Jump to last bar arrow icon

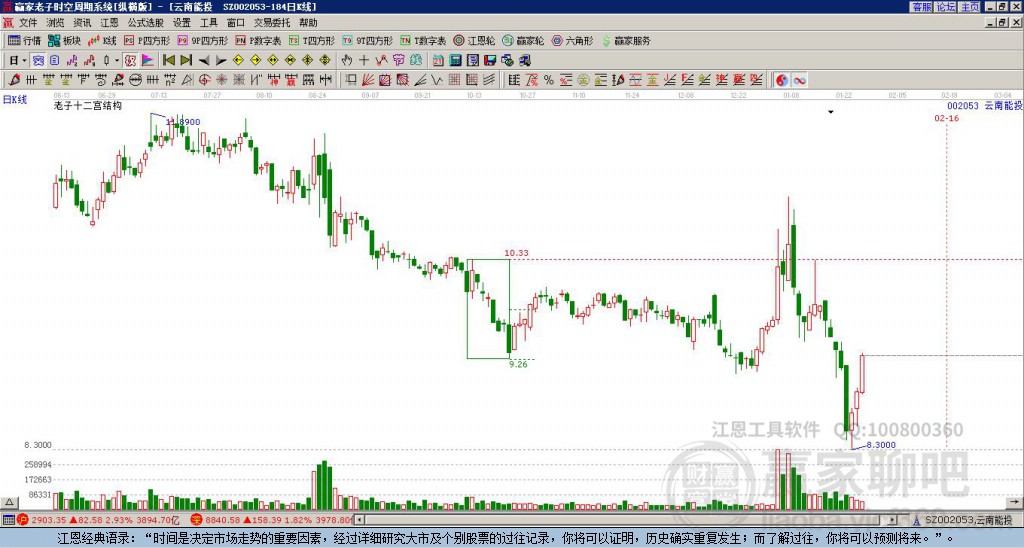click(x=186, y=61)
